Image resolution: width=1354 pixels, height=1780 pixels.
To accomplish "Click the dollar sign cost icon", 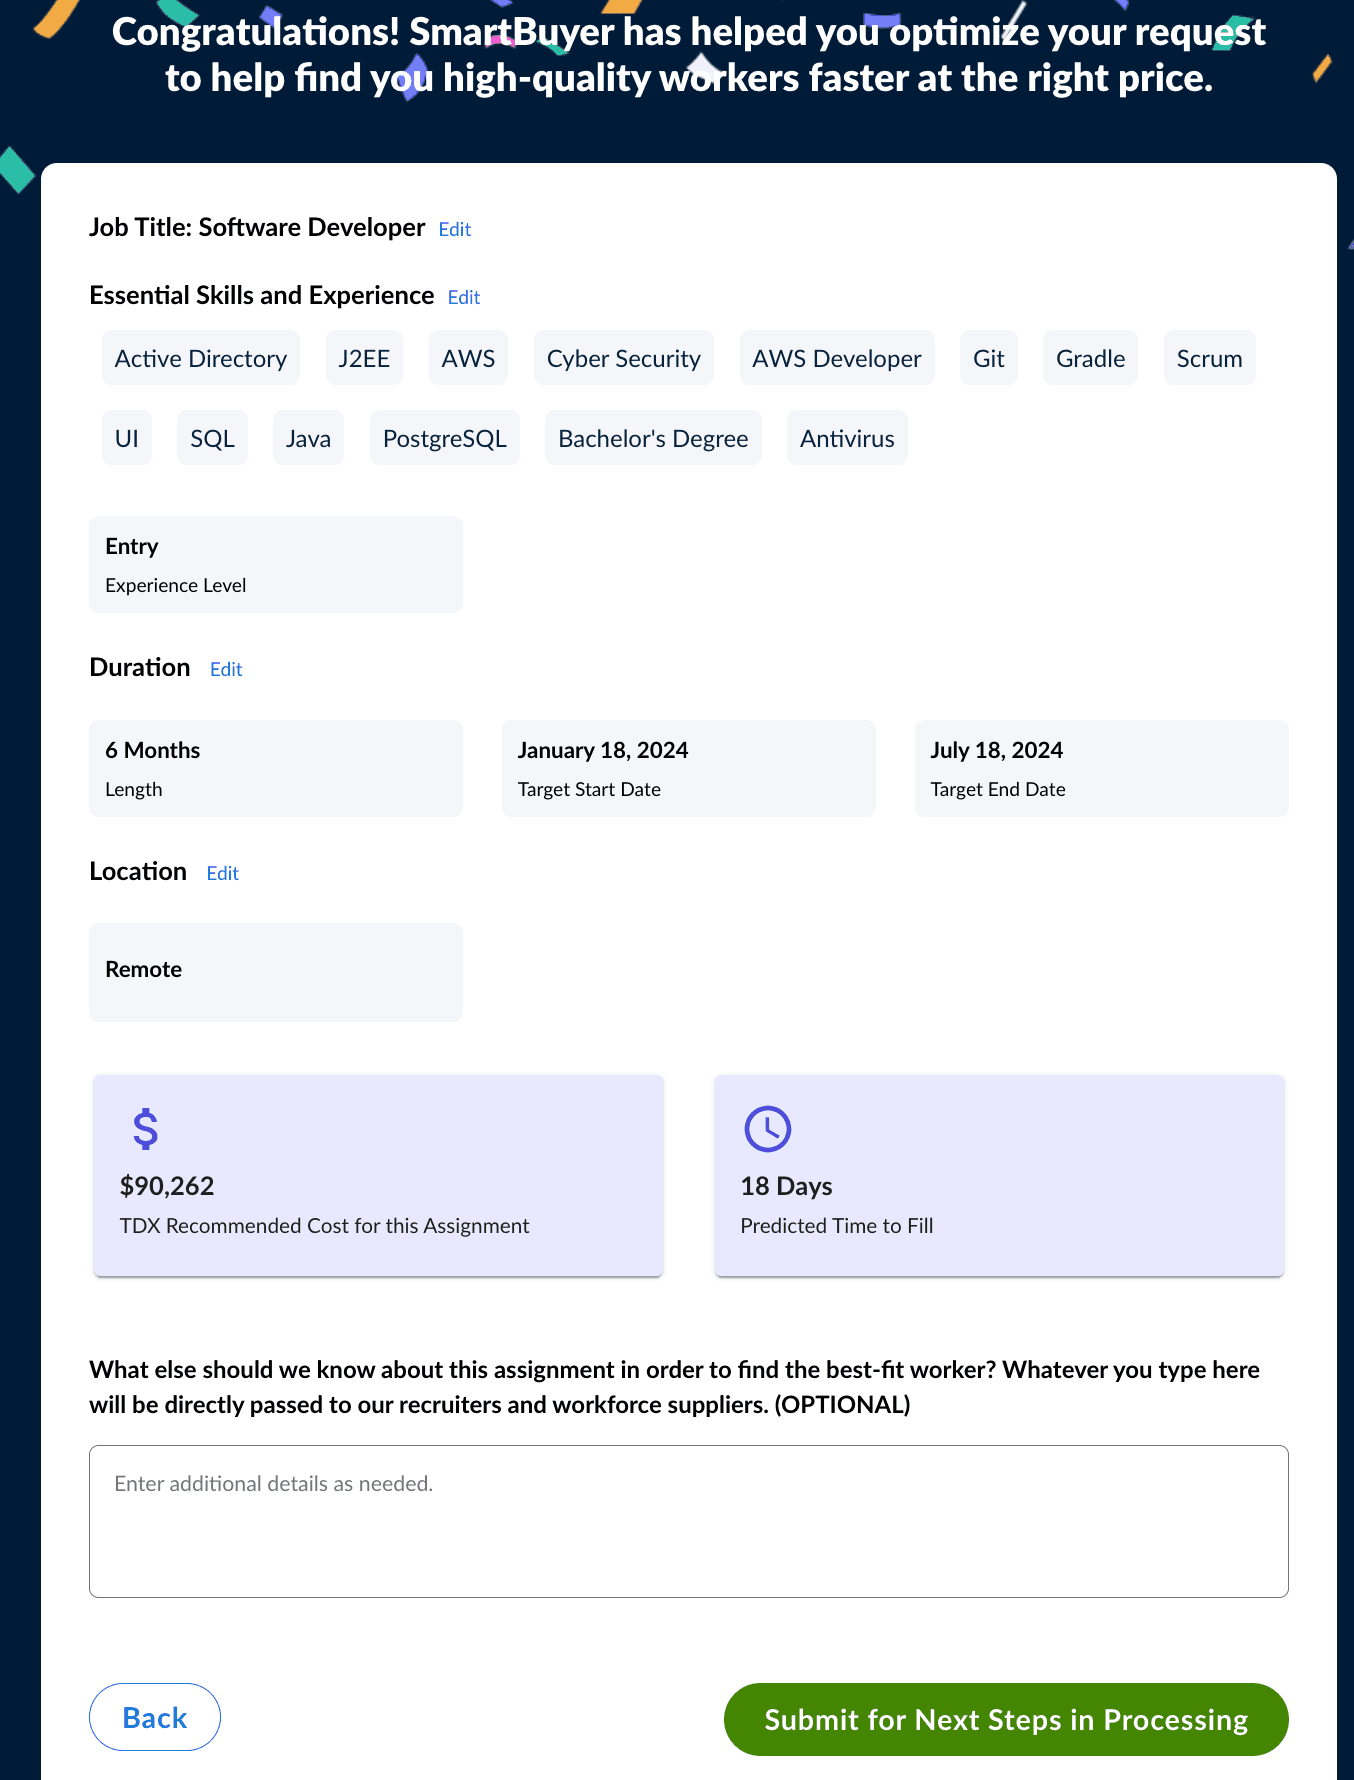I will (x=146, y=1129).
